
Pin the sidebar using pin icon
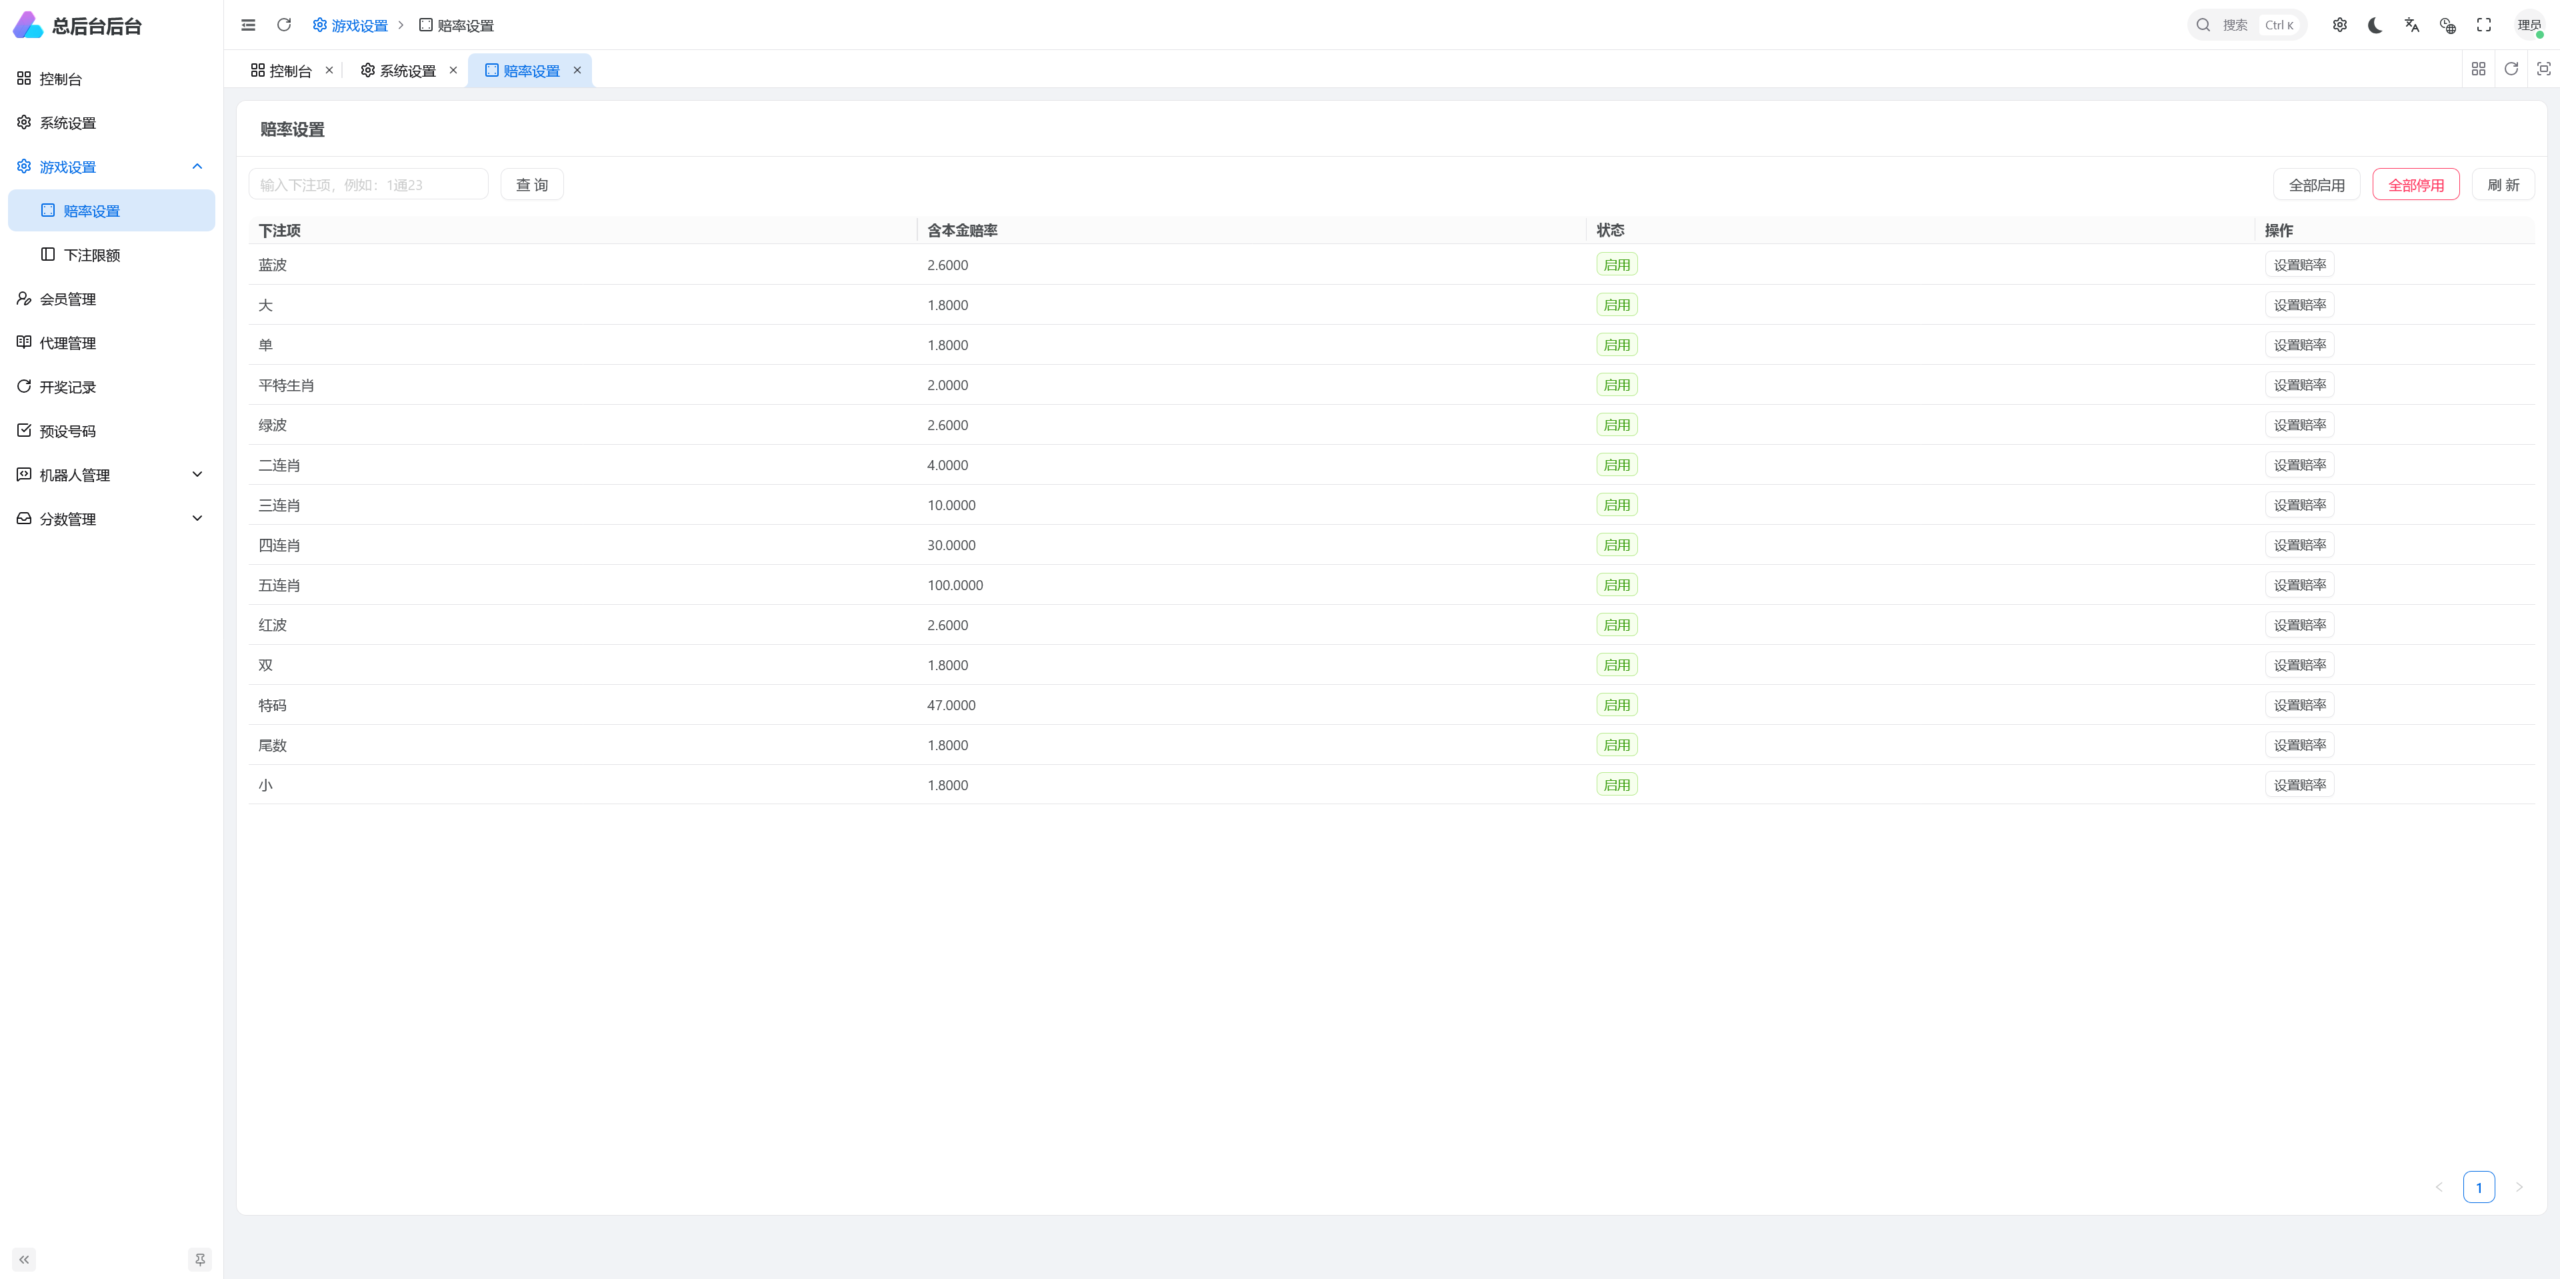point(200,1260)
